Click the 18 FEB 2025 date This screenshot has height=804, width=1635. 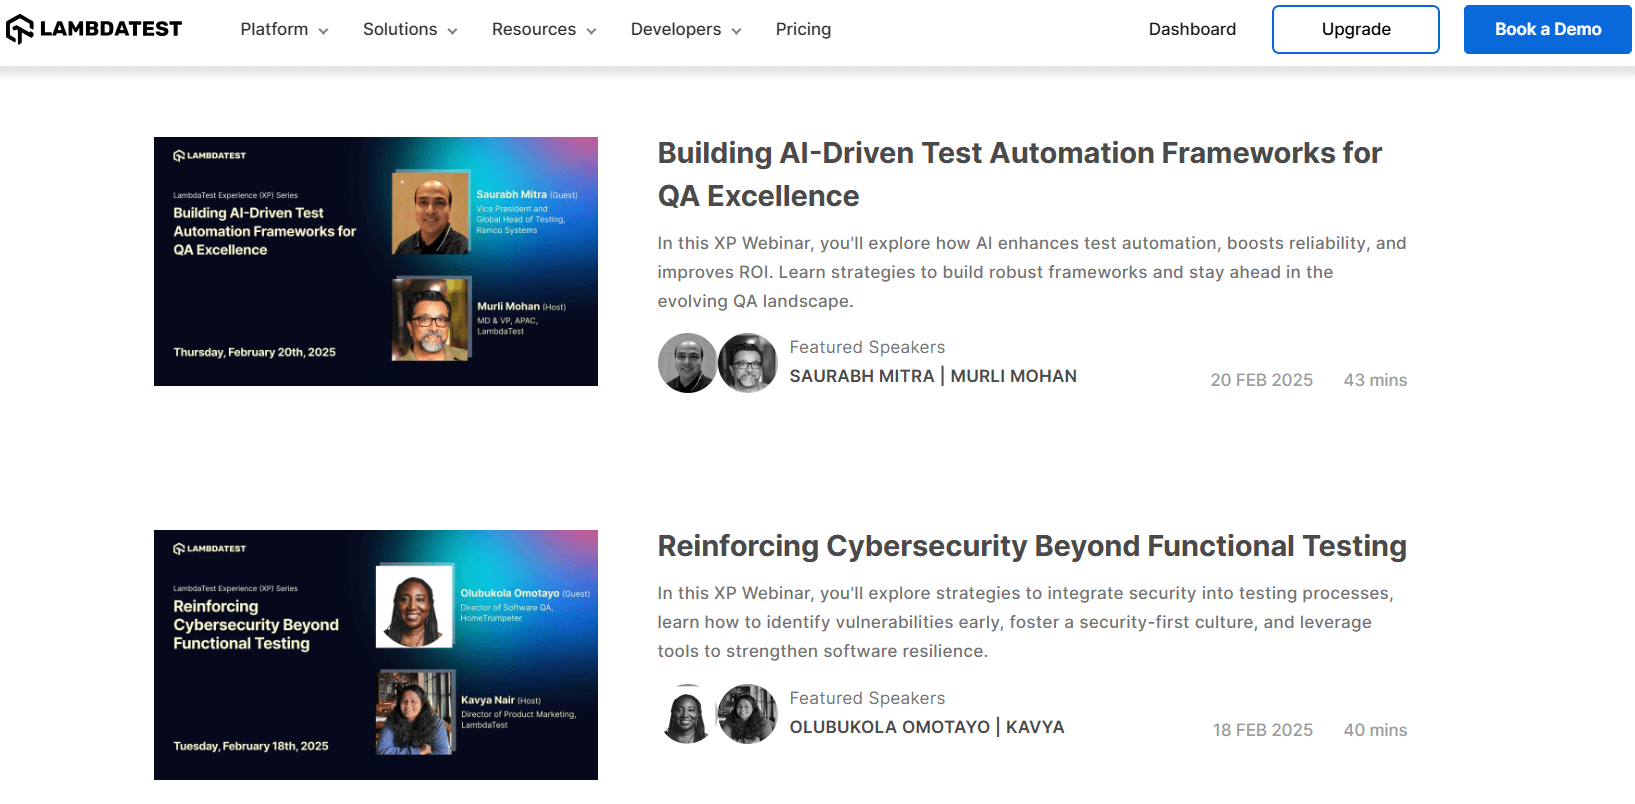[1263, 730]
